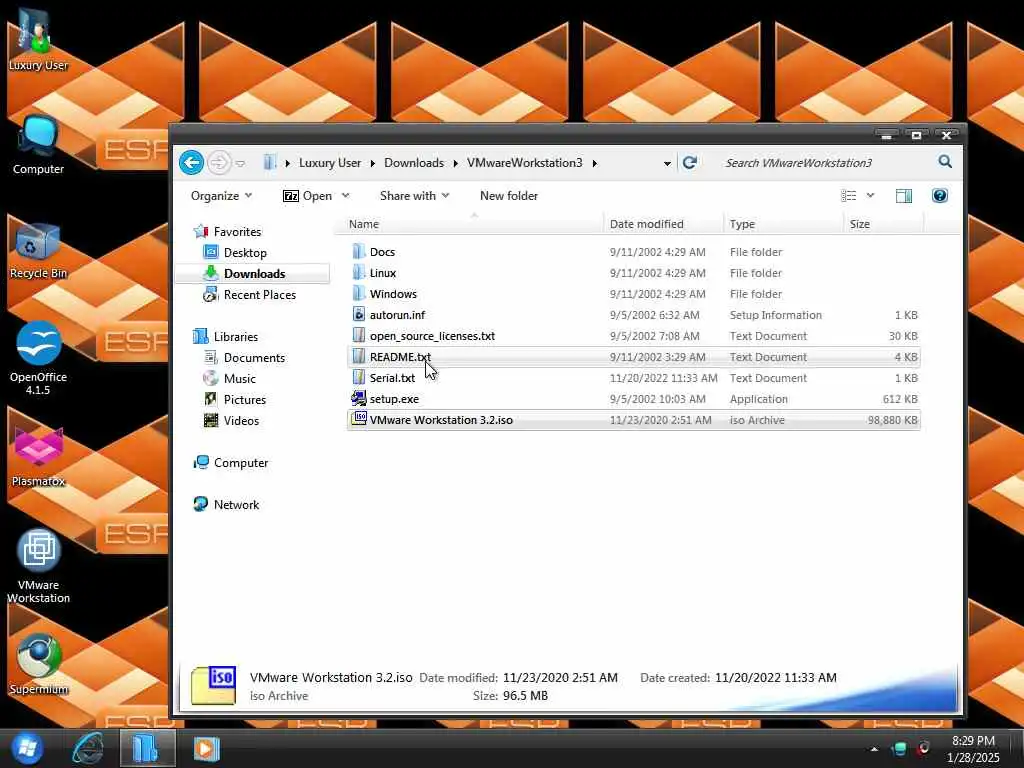The height and width of the screenshot is (768, 1024).
Task: Expand arrow after VMwareWorkstation3 breadcrumb
Action: (595, 163)
